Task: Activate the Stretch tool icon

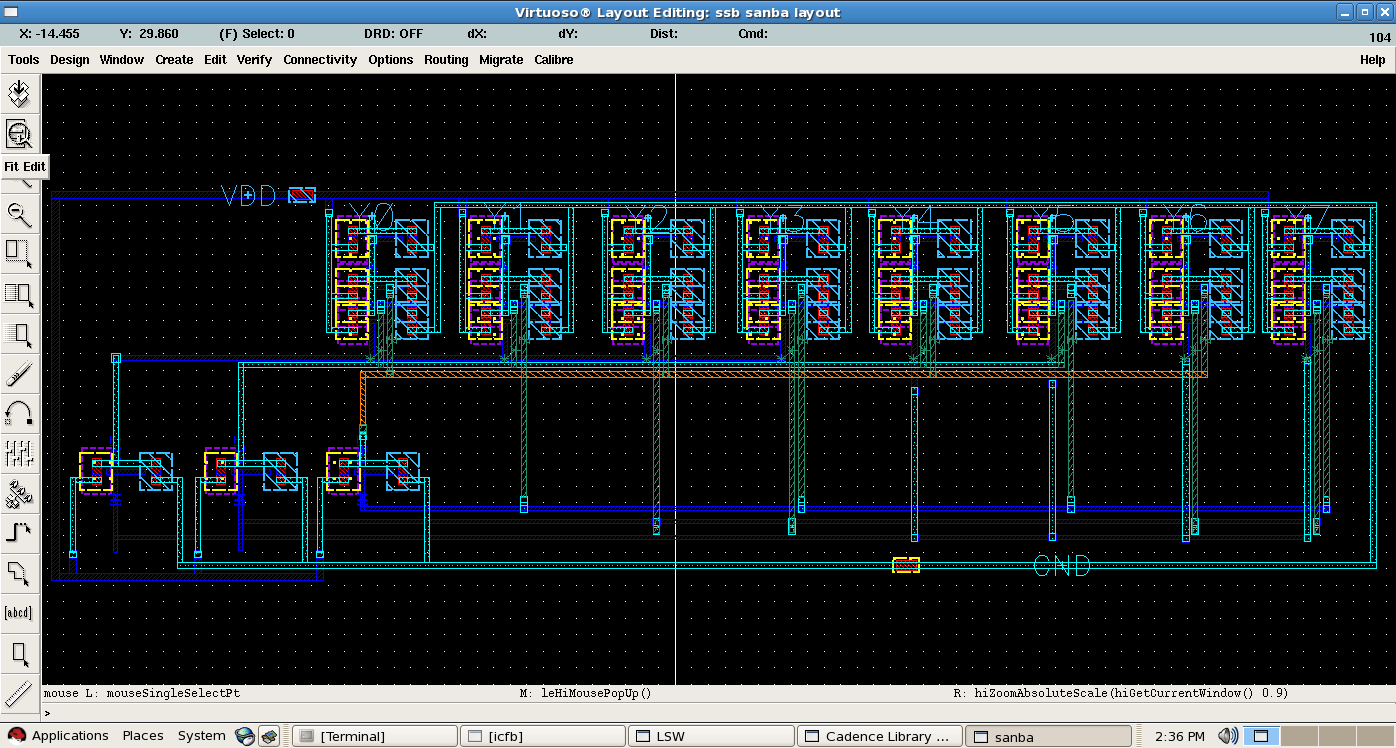Action: pos(19,252)
